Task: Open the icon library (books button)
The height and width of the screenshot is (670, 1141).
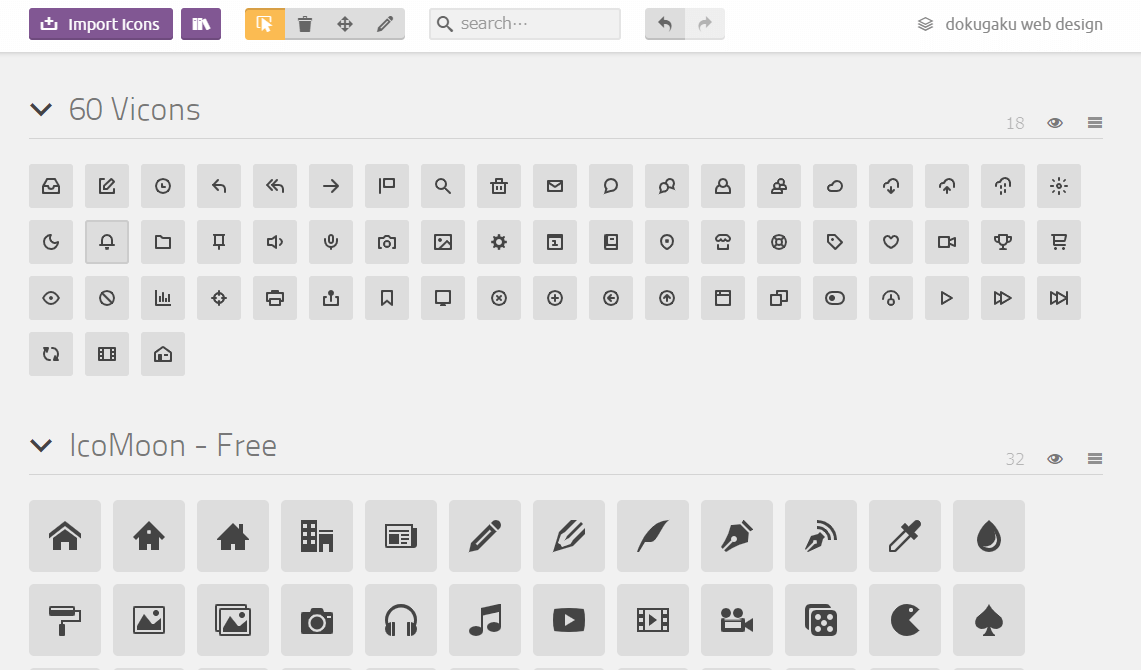Action: [201, 24]
